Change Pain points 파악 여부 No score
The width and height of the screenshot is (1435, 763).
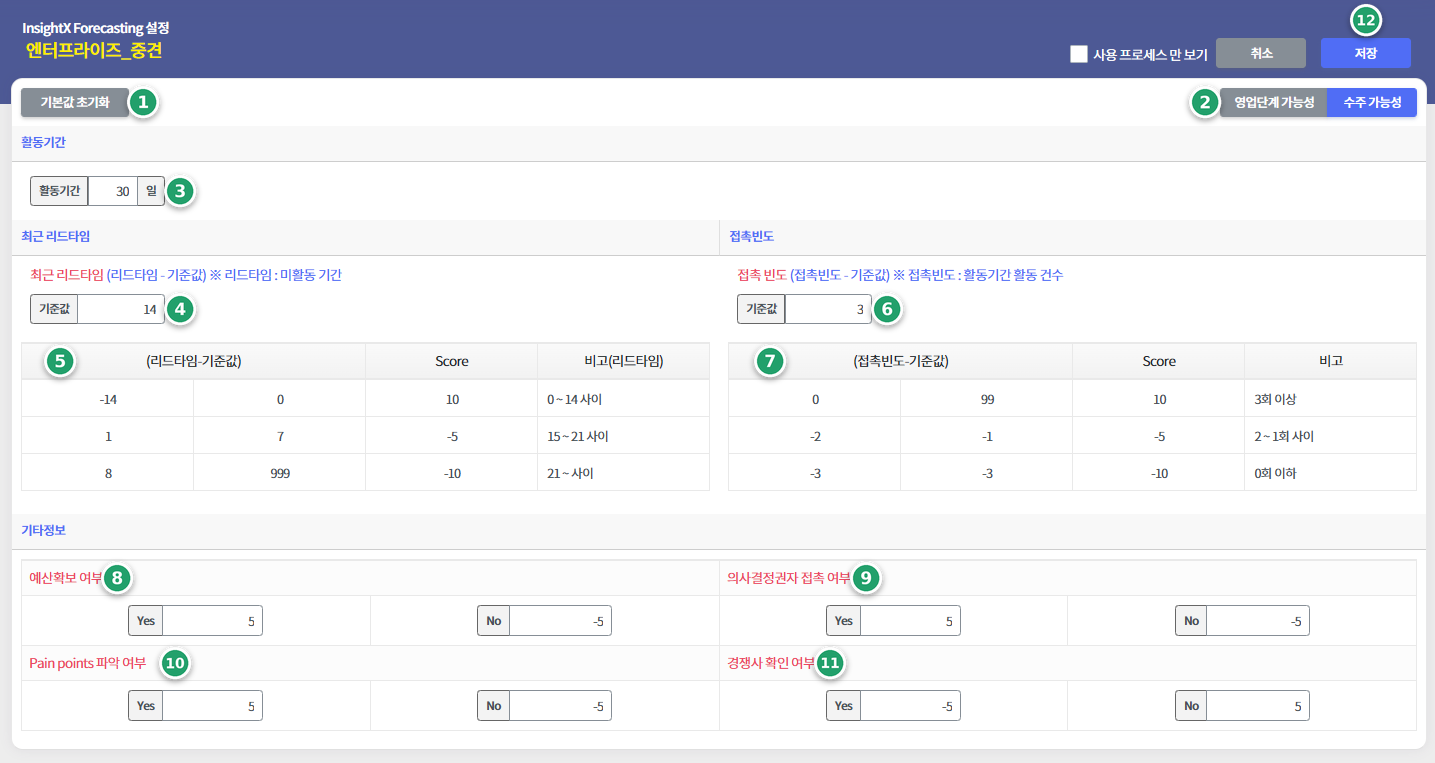560,706
